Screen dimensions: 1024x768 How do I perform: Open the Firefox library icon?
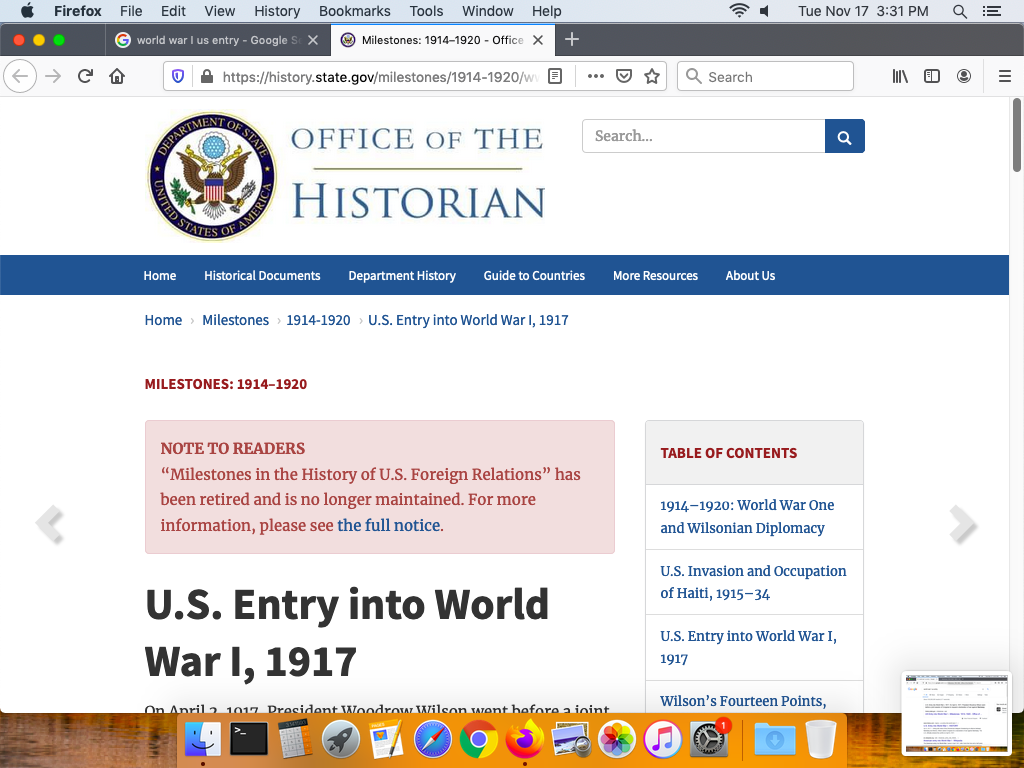pos(900,77)
